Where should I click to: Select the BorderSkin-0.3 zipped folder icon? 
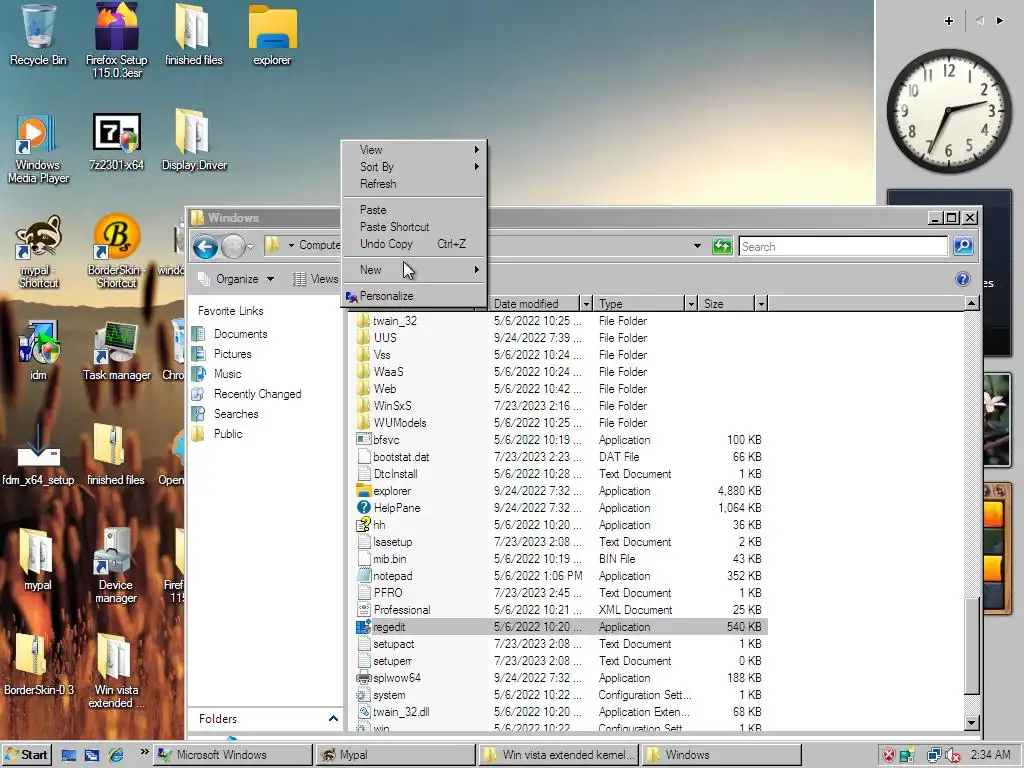tap(38, 664)
